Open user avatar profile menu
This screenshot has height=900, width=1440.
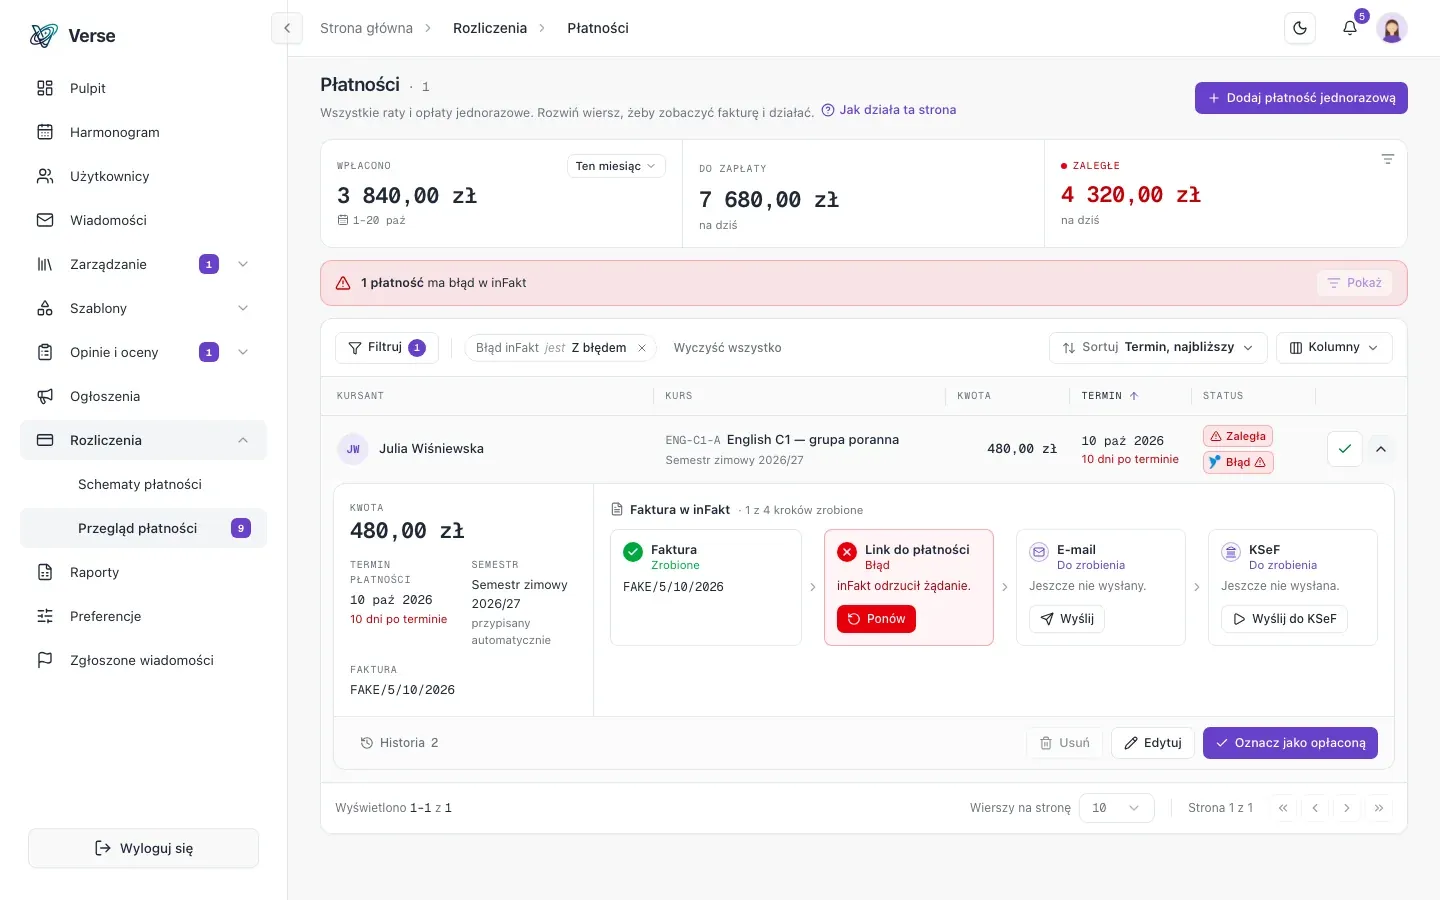(1392, 28)
